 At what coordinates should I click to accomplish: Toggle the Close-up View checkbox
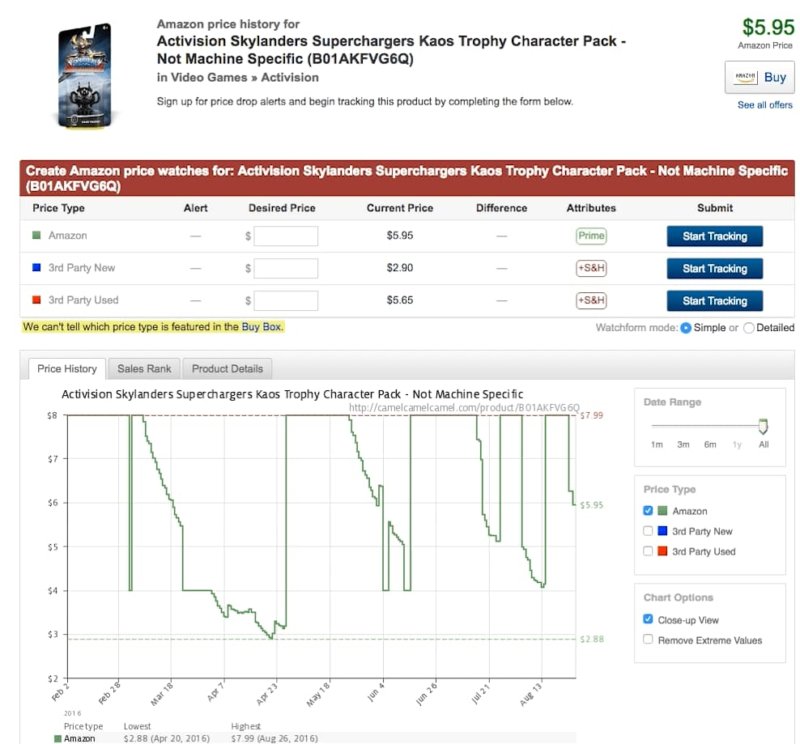[x=648, y=619]
